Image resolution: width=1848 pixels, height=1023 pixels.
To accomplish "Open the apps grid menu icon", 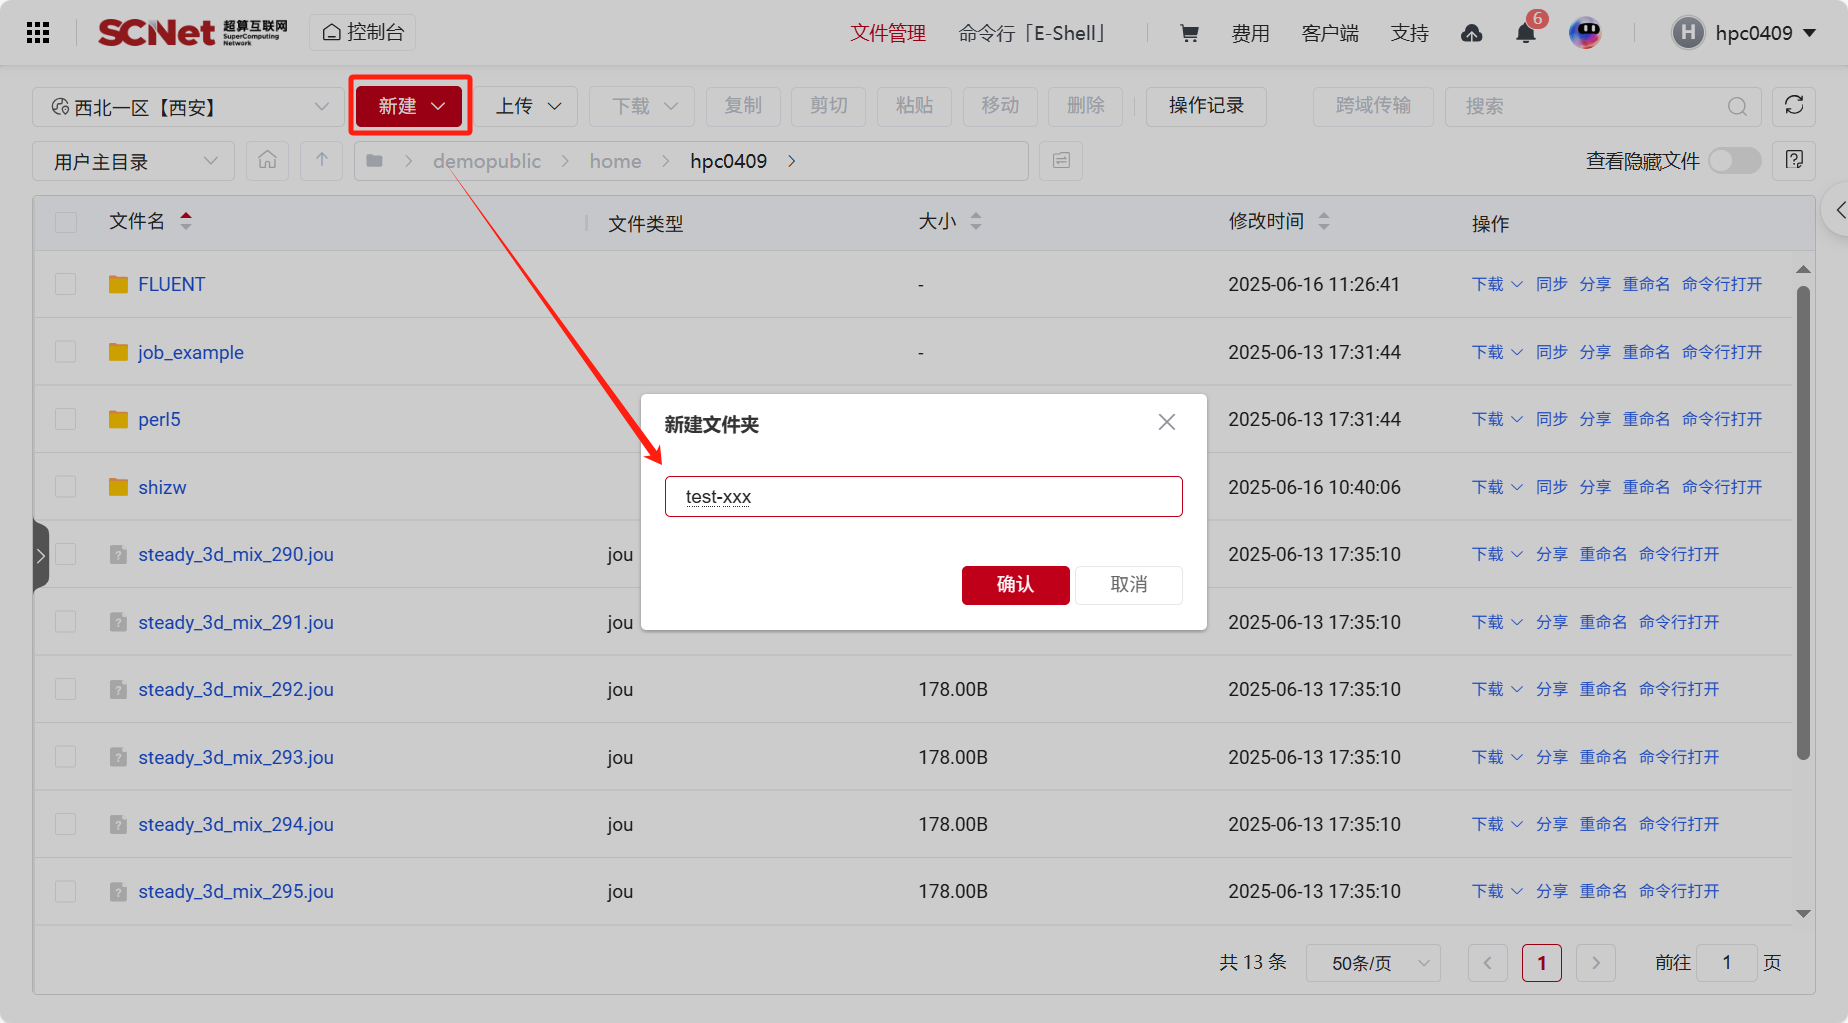I will [38, 33].
